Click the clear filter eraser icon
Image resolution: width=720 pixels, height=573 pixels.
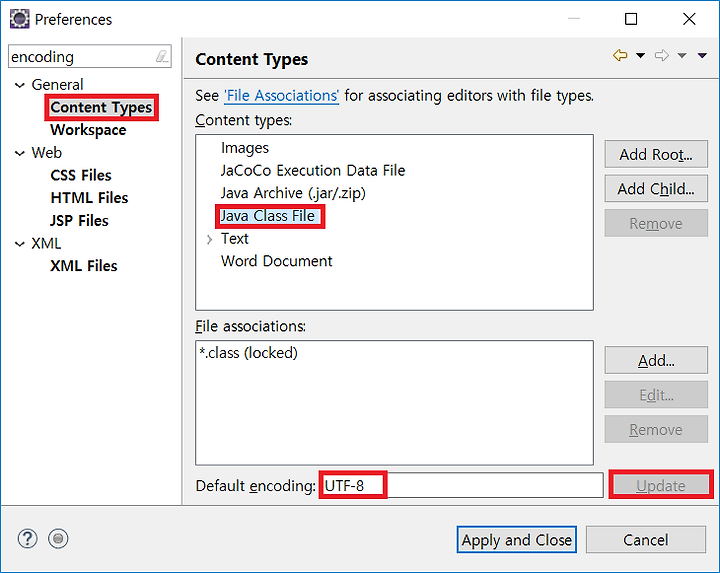(x=161, y=56)
